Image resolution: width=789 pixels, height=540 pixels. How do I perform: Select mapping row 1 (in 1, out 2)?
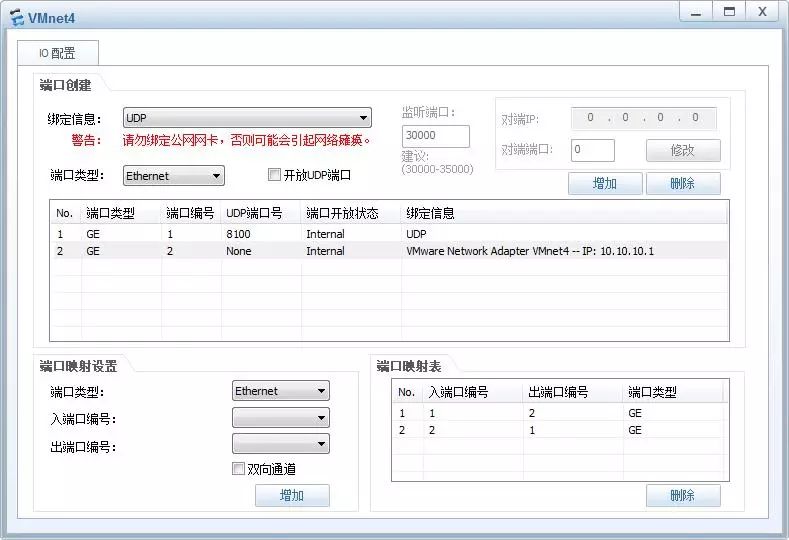pyautogui.click(x=560, y=413)
